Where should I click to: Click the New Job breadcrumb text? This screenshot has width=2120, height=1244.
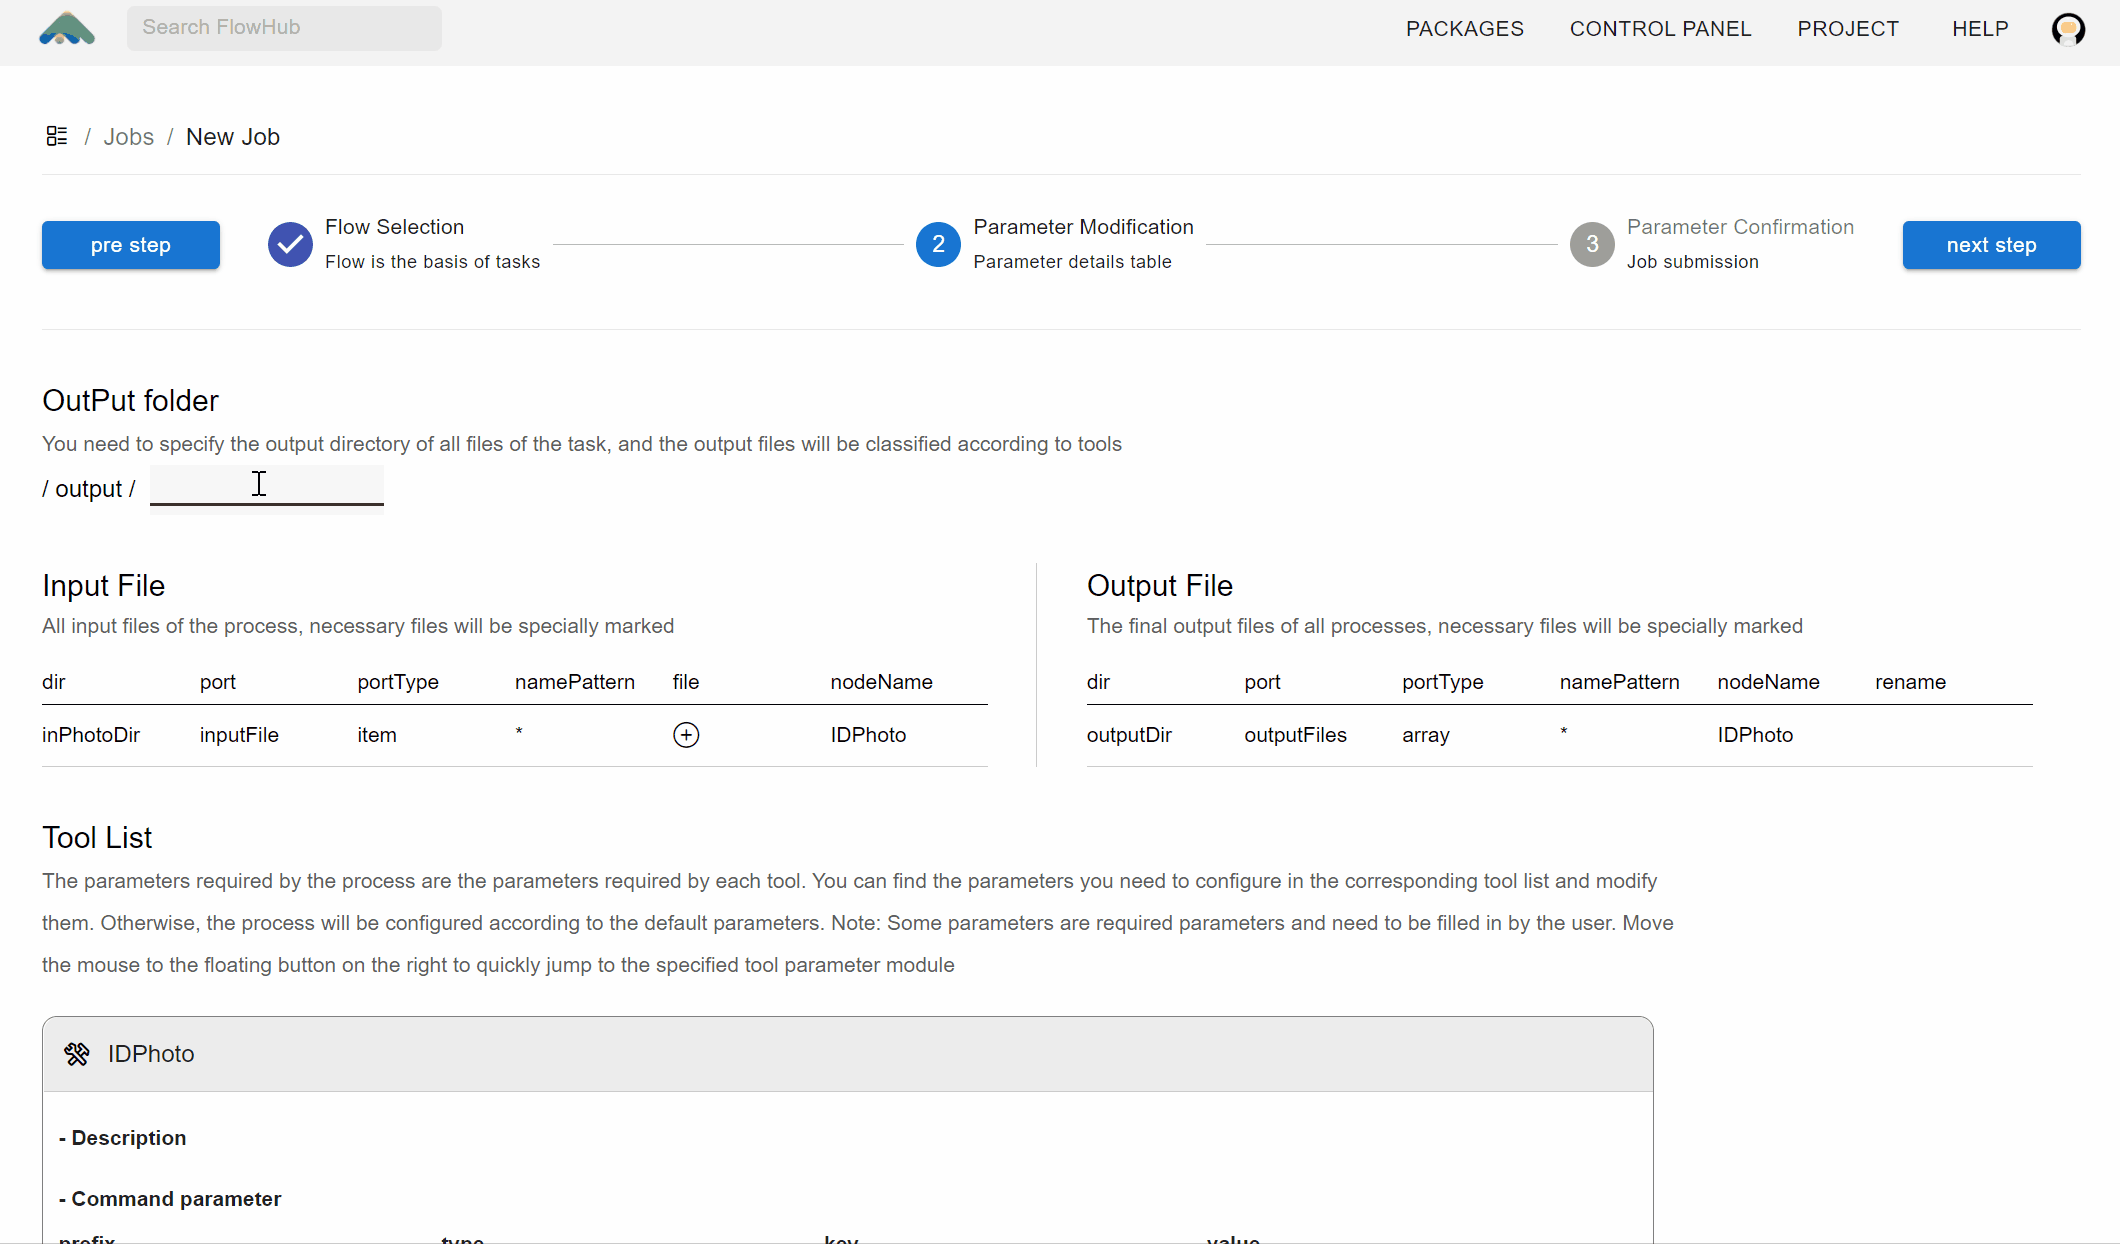(x=233, y=137)
